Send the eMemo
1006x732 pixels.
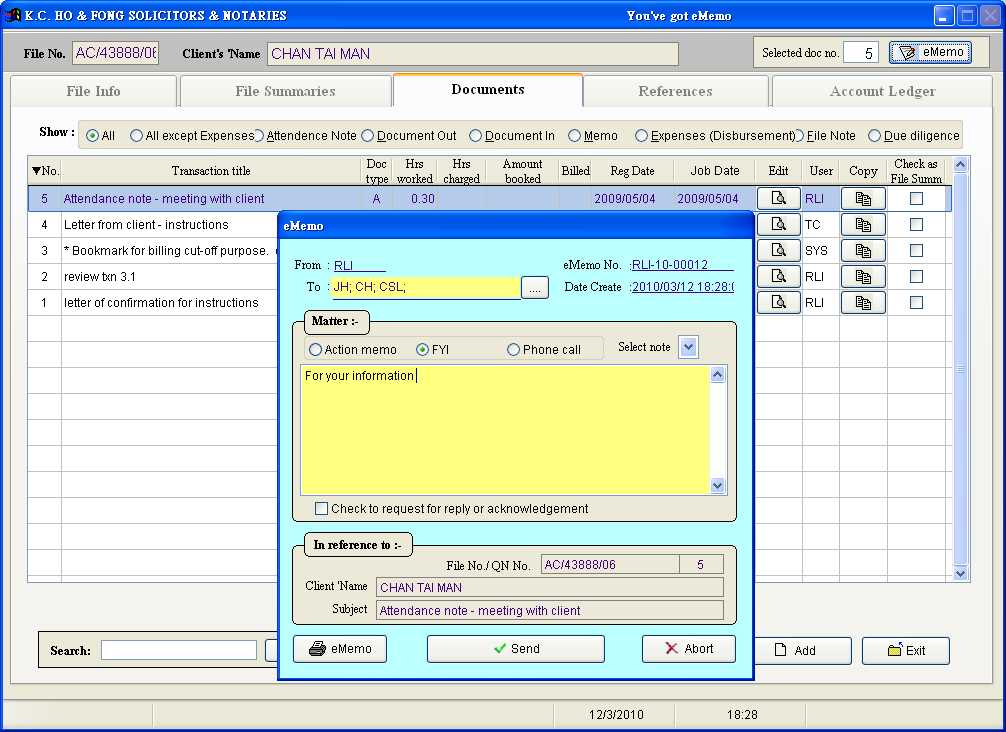(515, 649)
